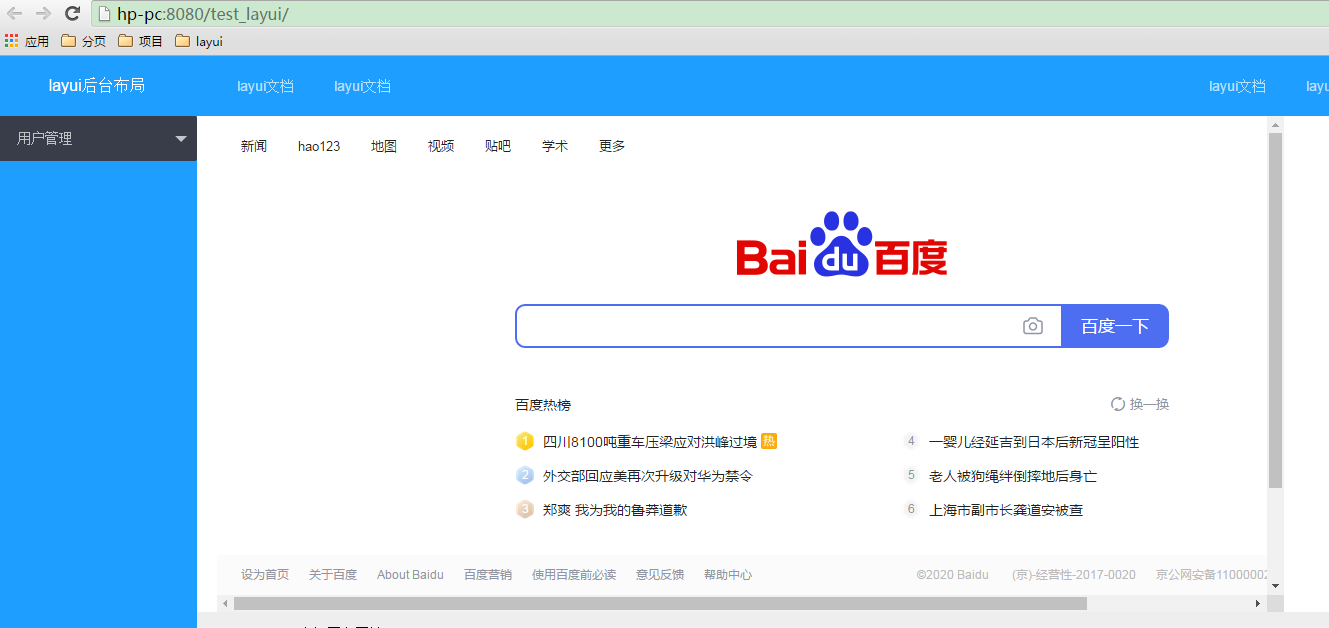
Task: Open 郑爽 我为我的鲁莽道歉 headline
Action: [615, 510]
